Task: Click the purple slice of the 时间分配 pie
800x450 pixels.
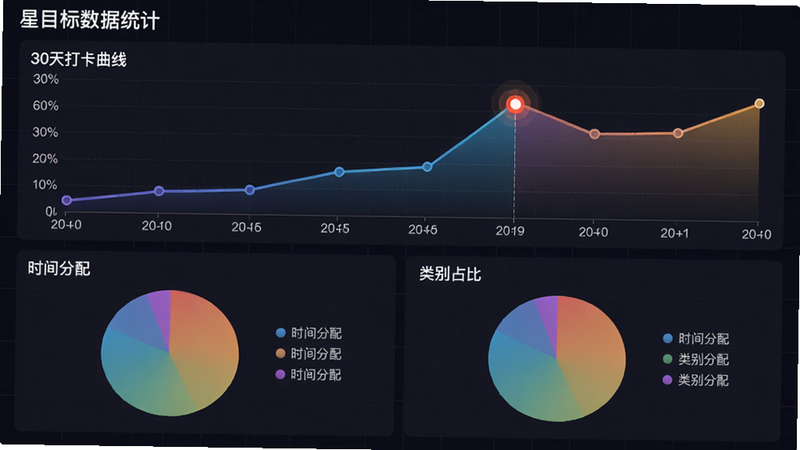Action: (x=162, y=311)
